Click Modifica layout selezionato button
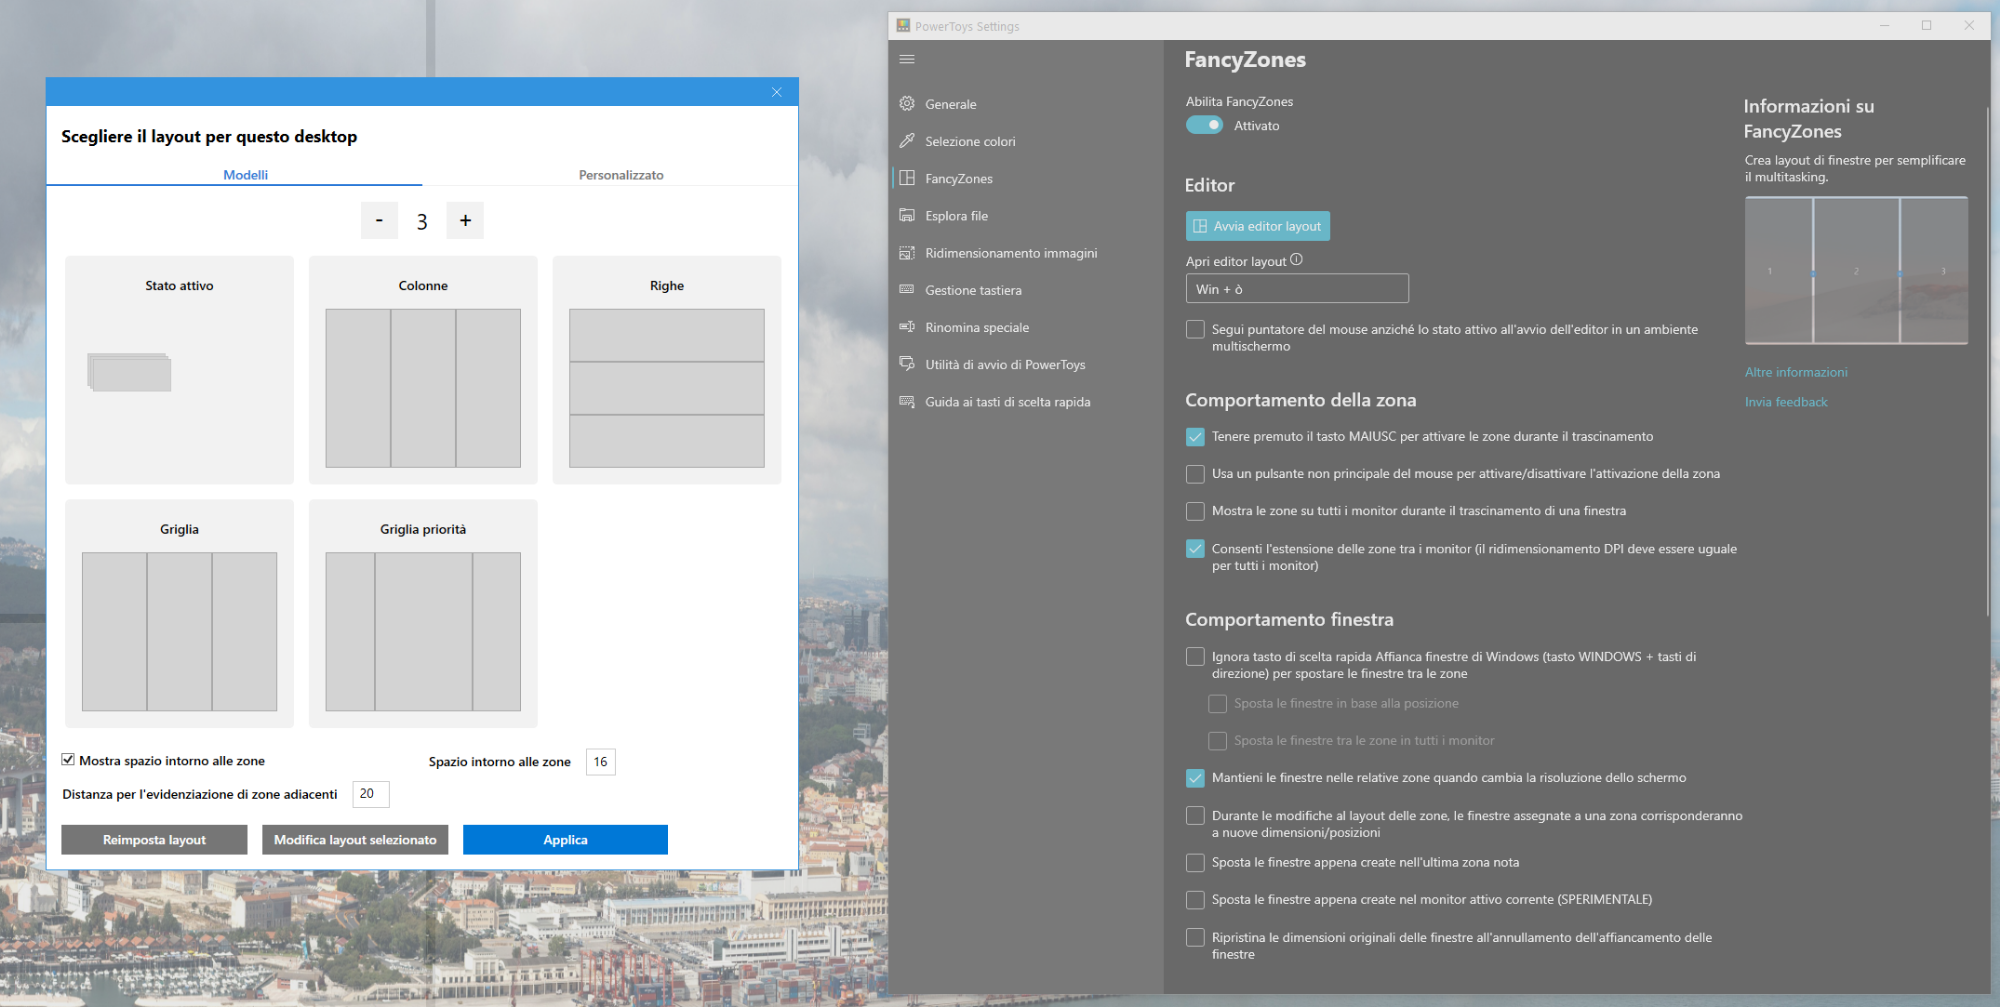This screenshot has width=2000, height=1007. (355, 840)
